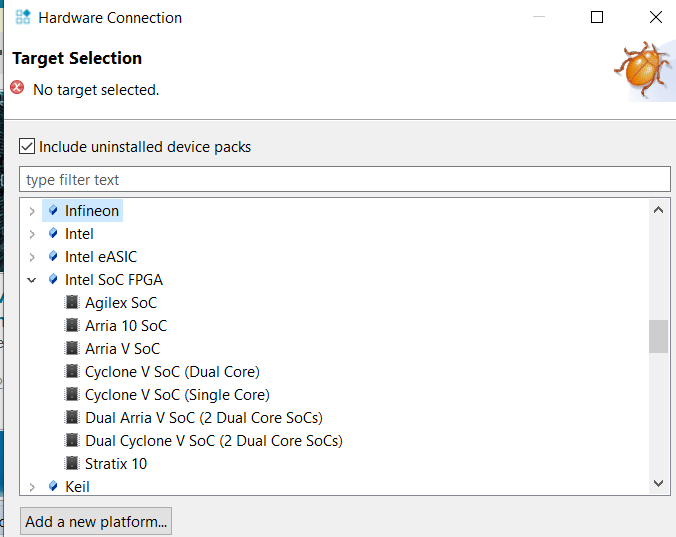Expand the Intel tree node
Image resolution: width=676 pixels, height=537 pixels.
click(x=32, y=234)
